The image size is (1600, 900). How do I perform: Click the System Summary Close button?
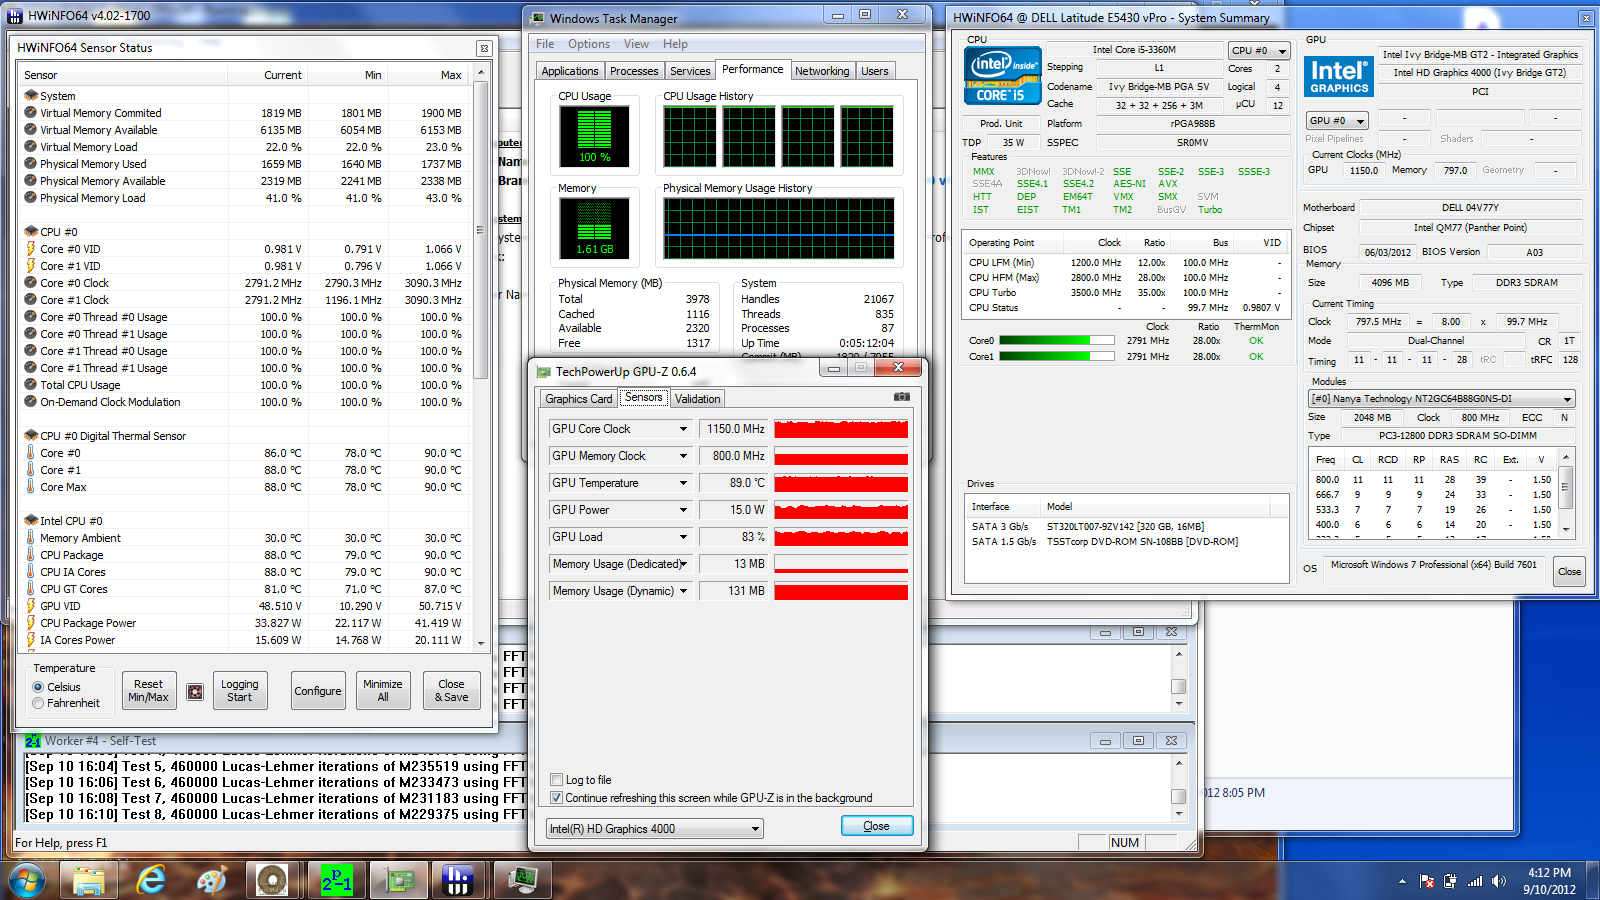pos(1569,572)
